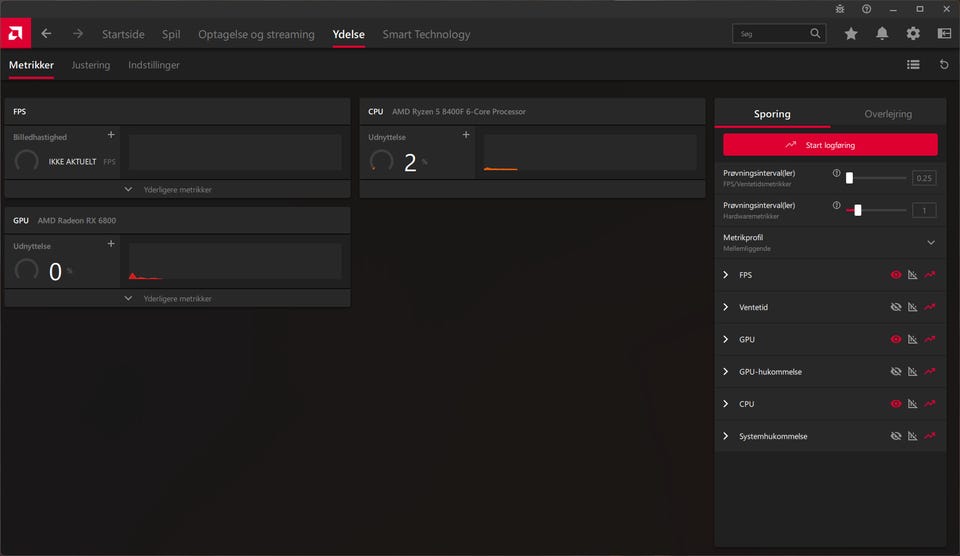
Task: Expand the Metrikprofil dropdown
Action: [x=931, y=243]
